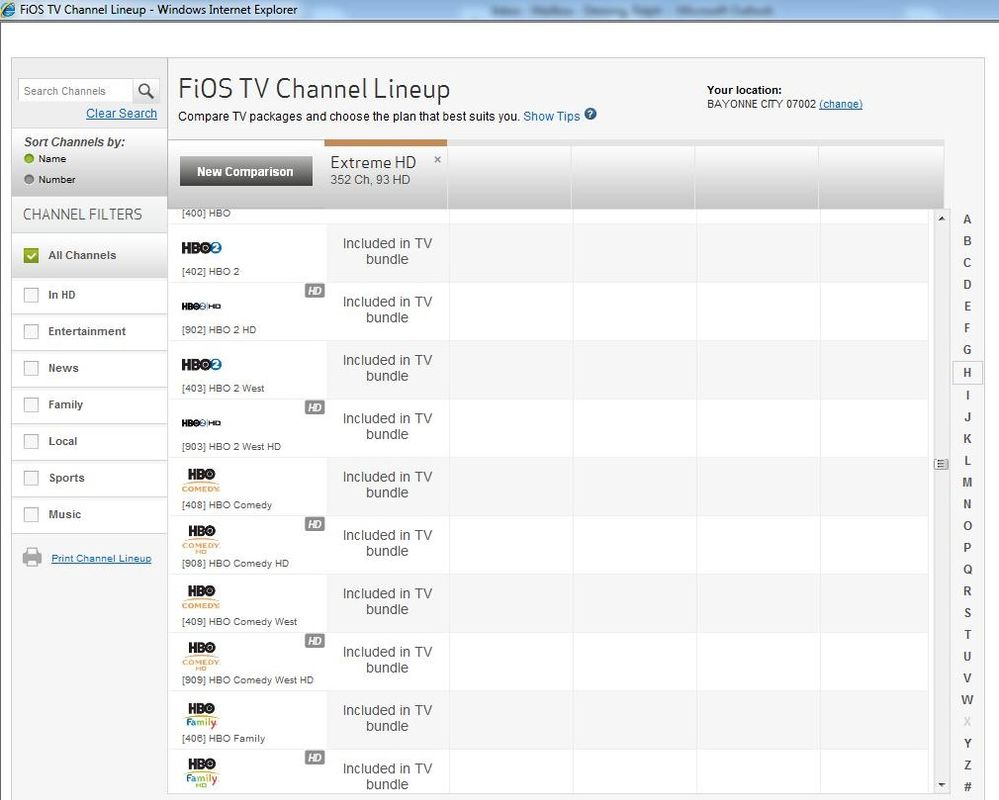Click the New Comparison button
The height and width of the screenshot is (800, 999).
[x=246, y=171]
